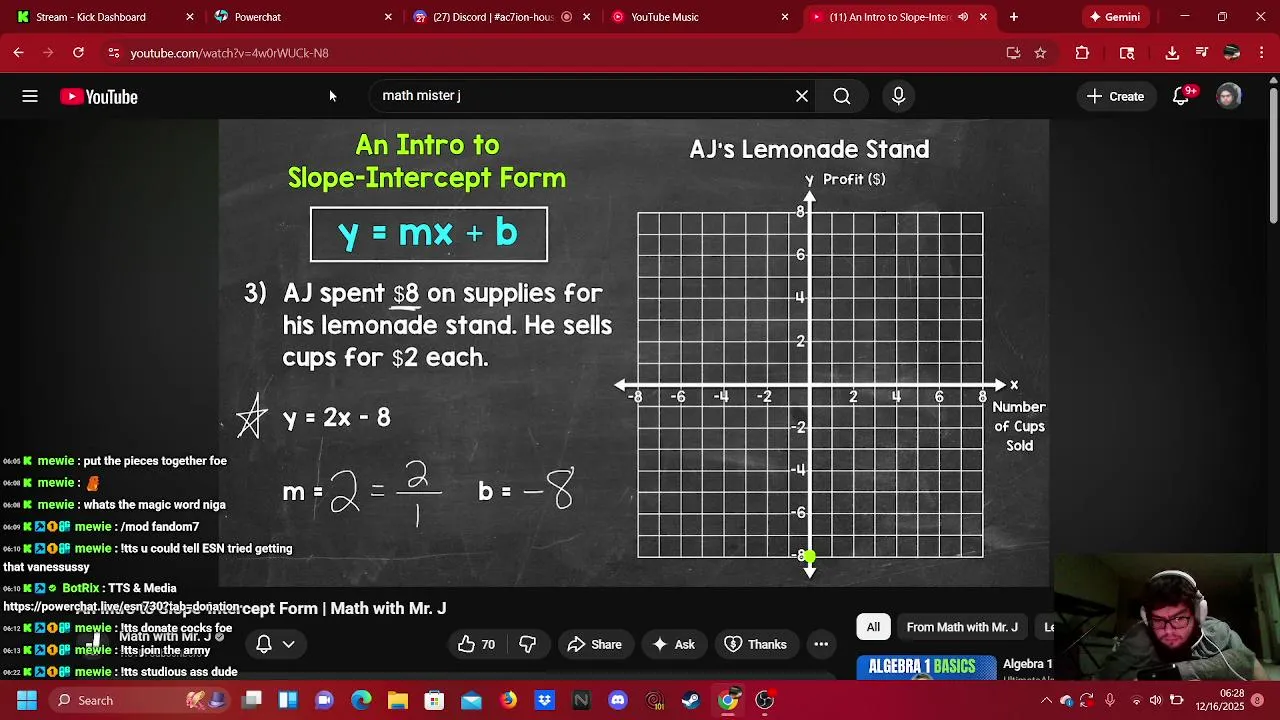Viewport: 1280px width, 720px height.
Task: Open media controls in Chrome toolbar
Action: tap(1202, 53)
